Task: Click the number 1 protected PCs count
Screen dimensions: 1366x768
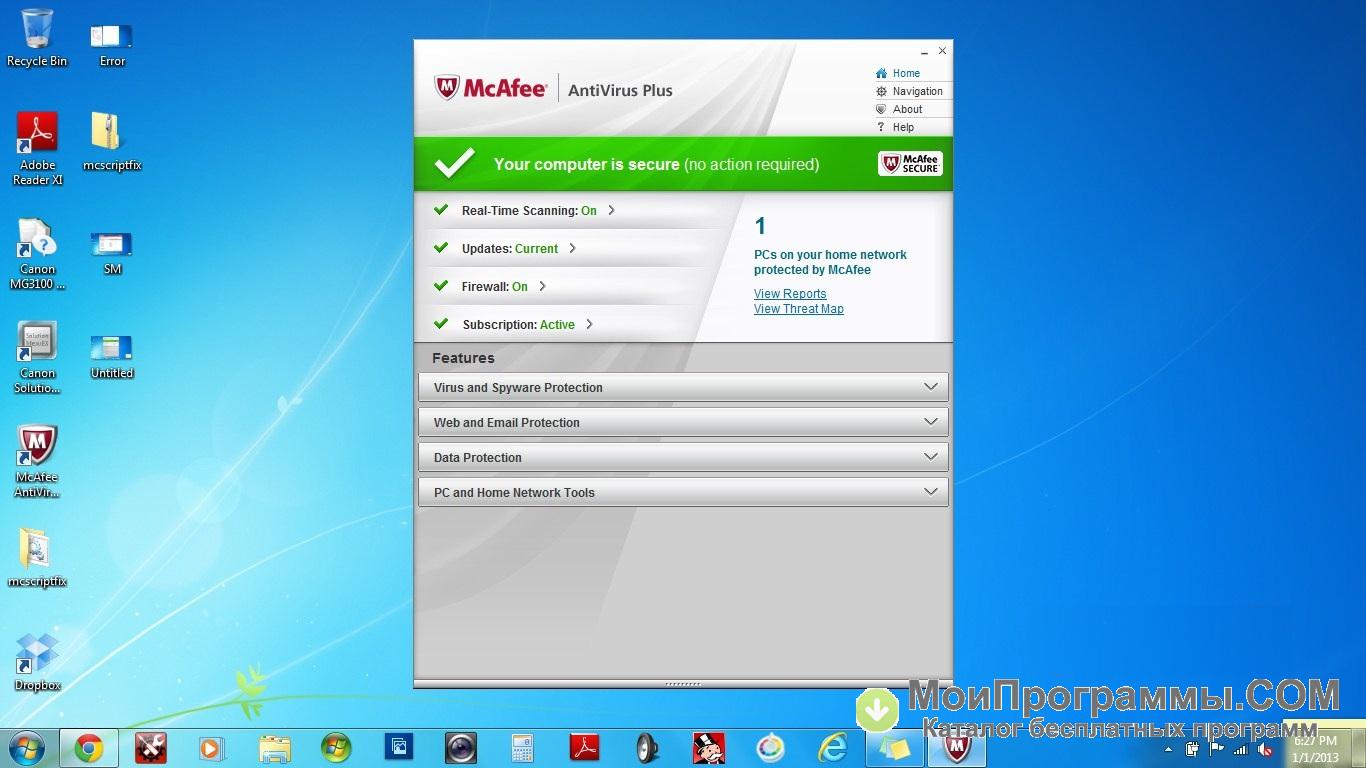Action: (x=760, y=226)
